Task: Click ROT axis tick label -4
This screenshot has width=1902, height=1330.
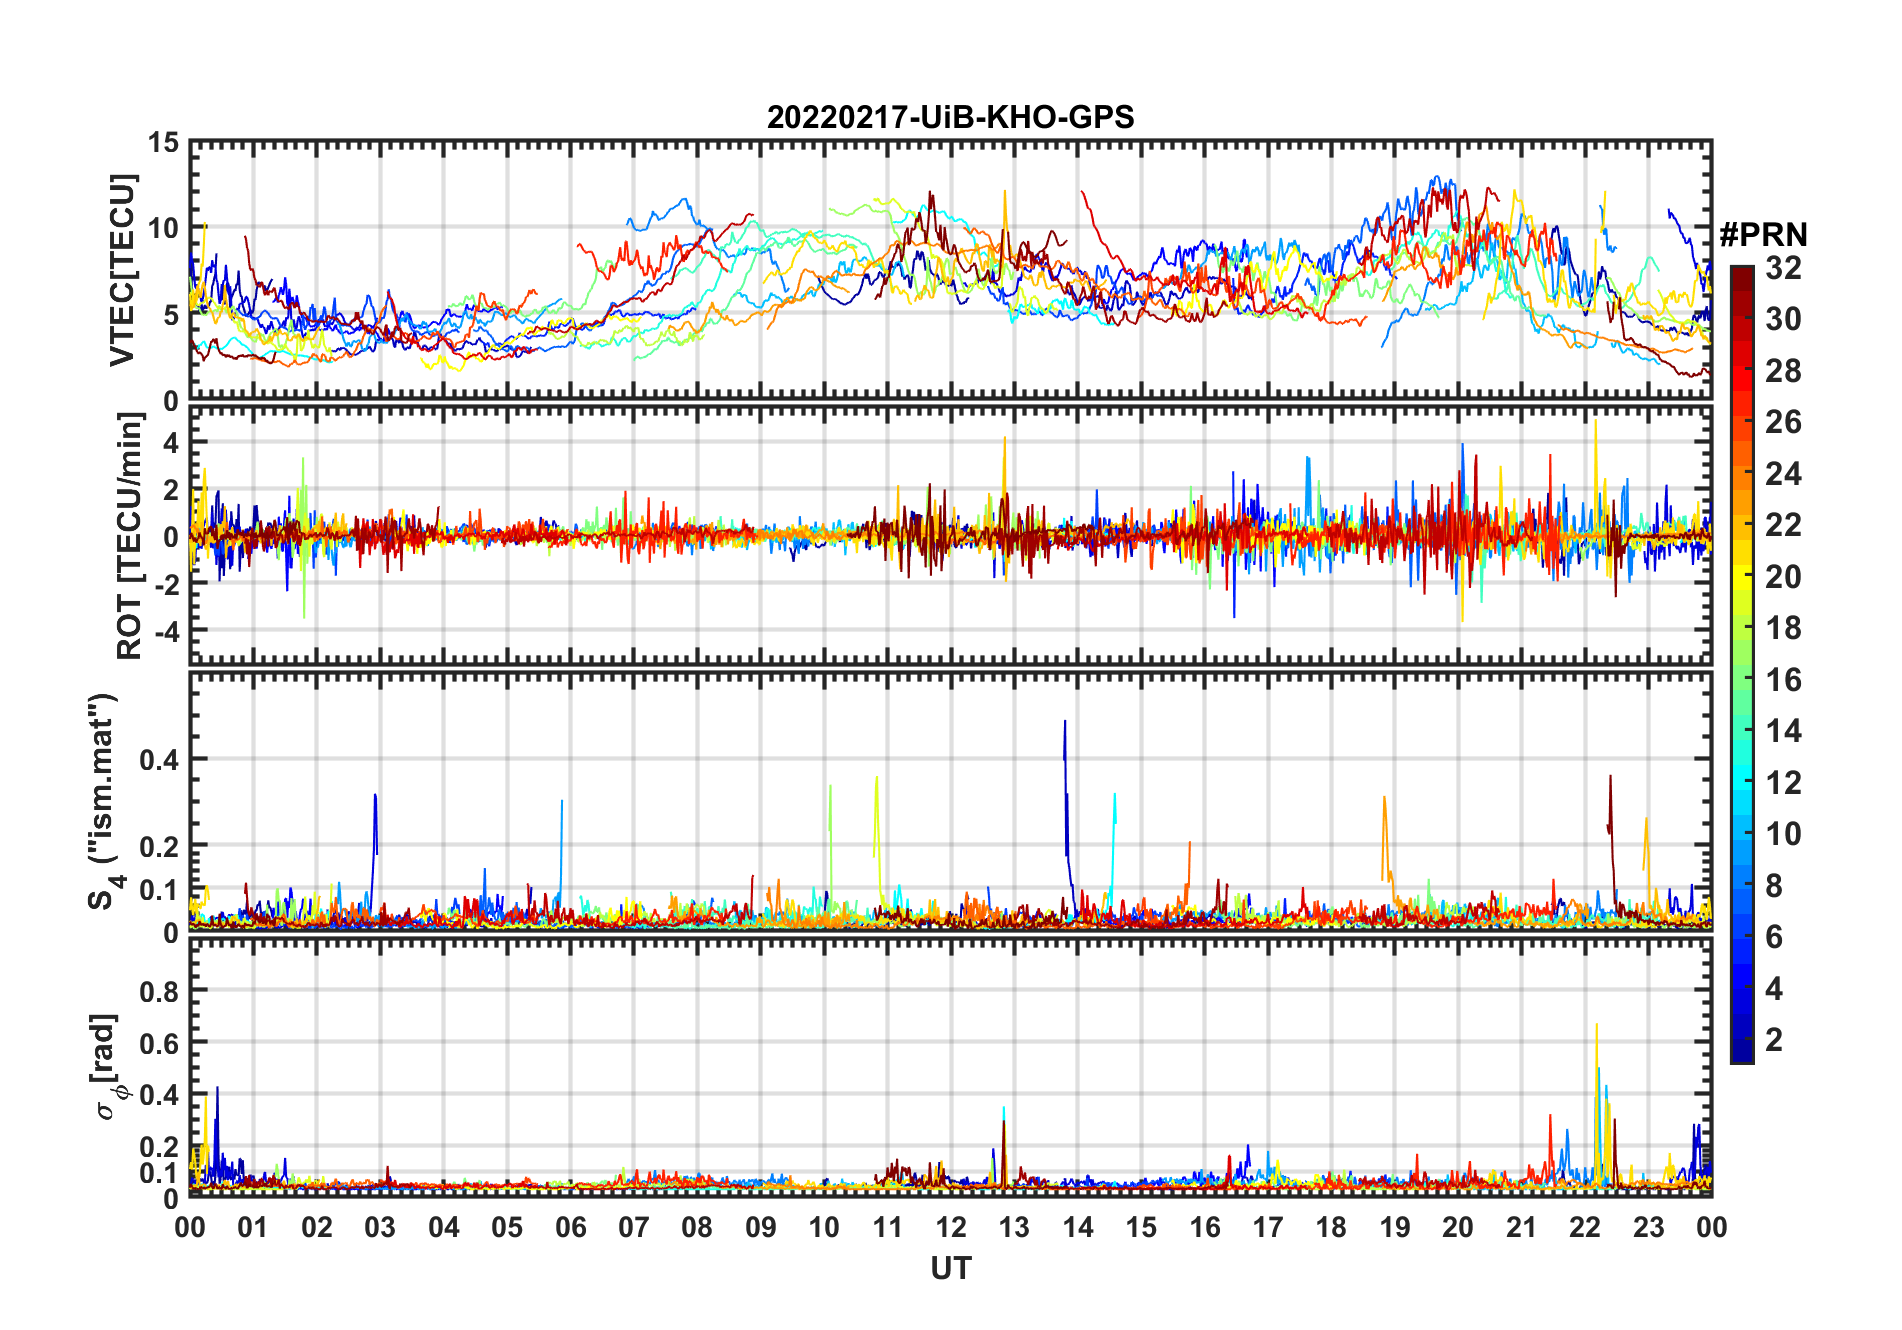Action: click(167, 631)
